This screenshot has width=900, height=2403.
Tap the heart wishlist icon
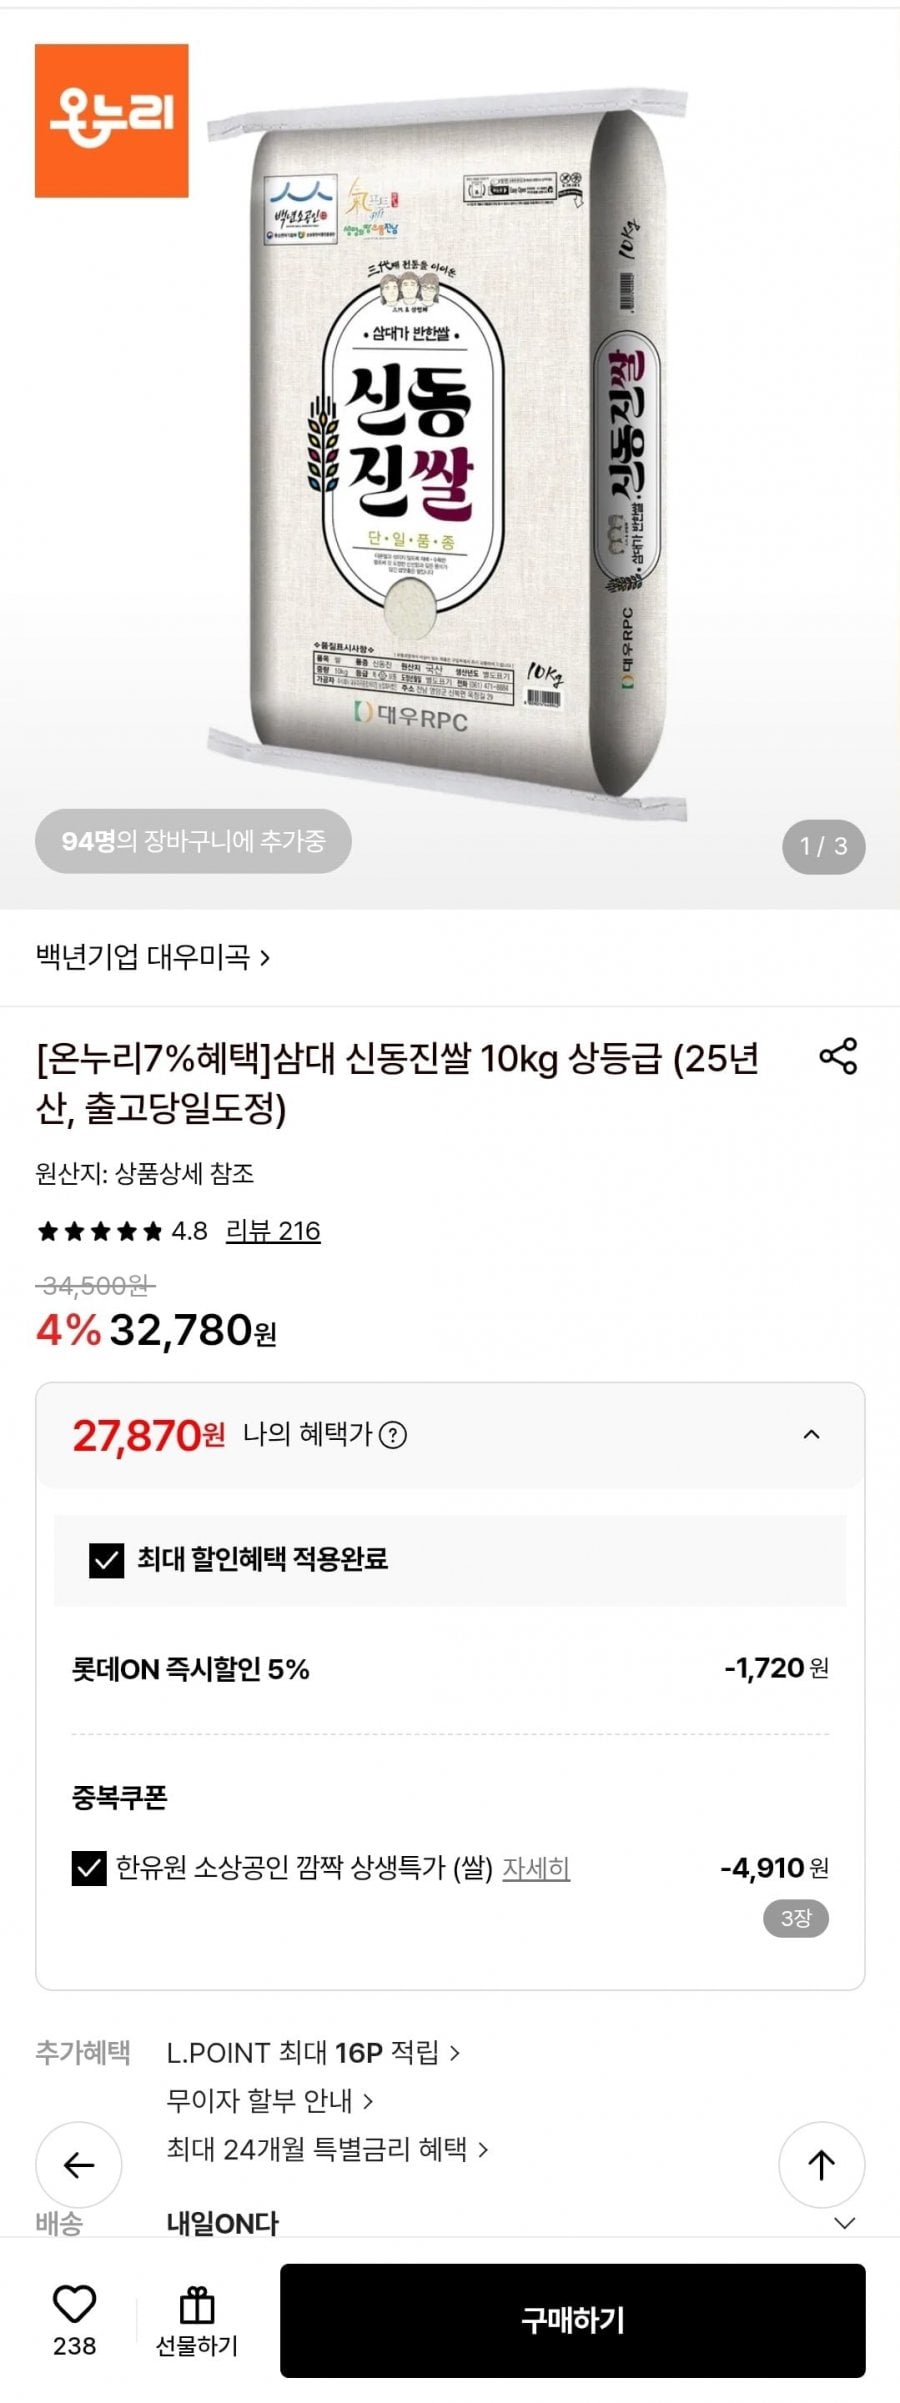point(74,2304)
